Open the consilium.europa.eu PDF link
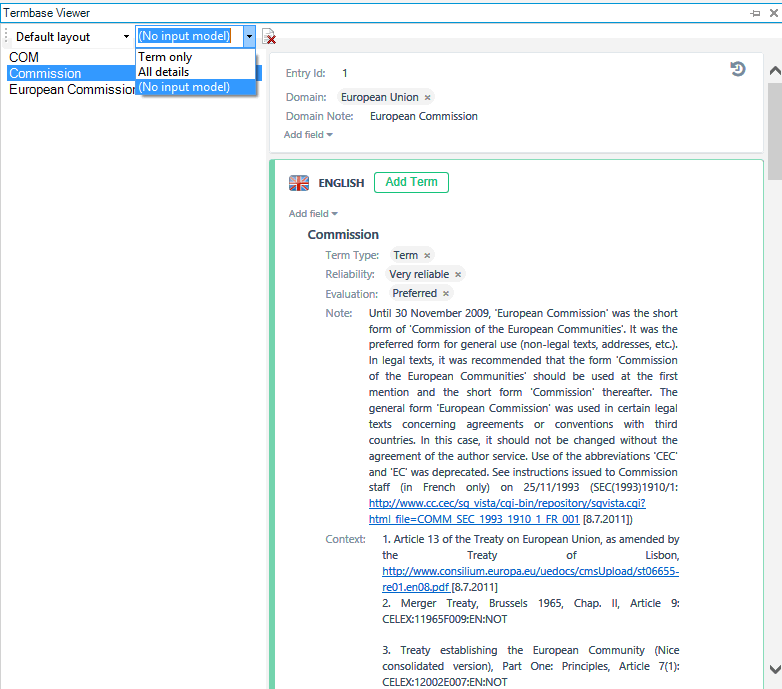Viewport: 782px width, 689px height. pos(531,579)
